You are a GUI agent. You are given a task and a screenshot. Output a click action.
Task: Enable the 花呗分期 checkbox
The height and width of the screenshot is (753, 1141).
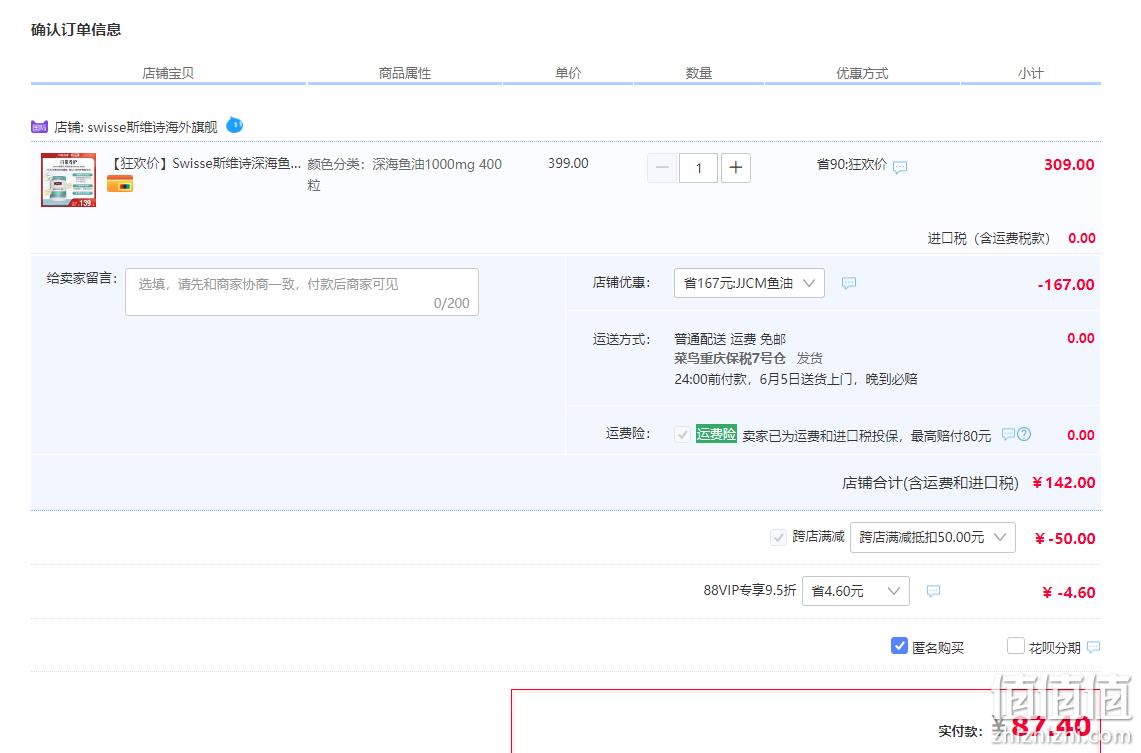point(1016,646)
